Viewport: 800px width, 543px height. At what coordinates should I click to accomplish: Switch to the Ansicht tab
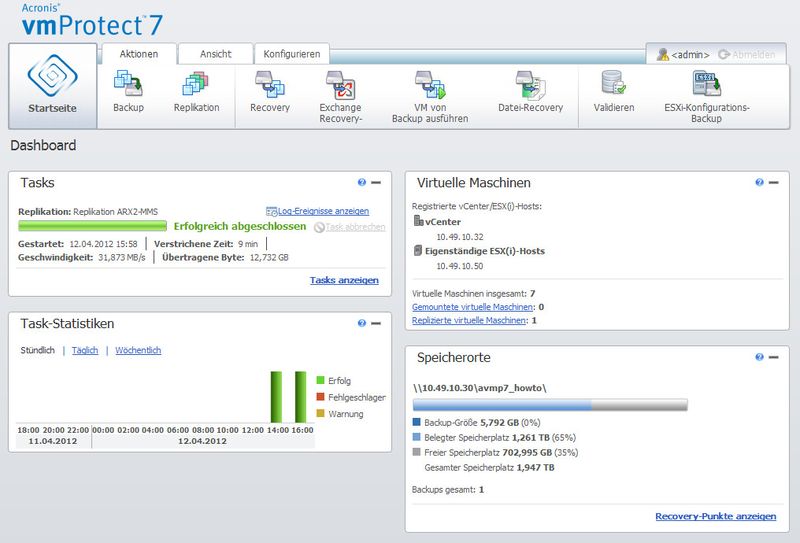click(215, 54)
